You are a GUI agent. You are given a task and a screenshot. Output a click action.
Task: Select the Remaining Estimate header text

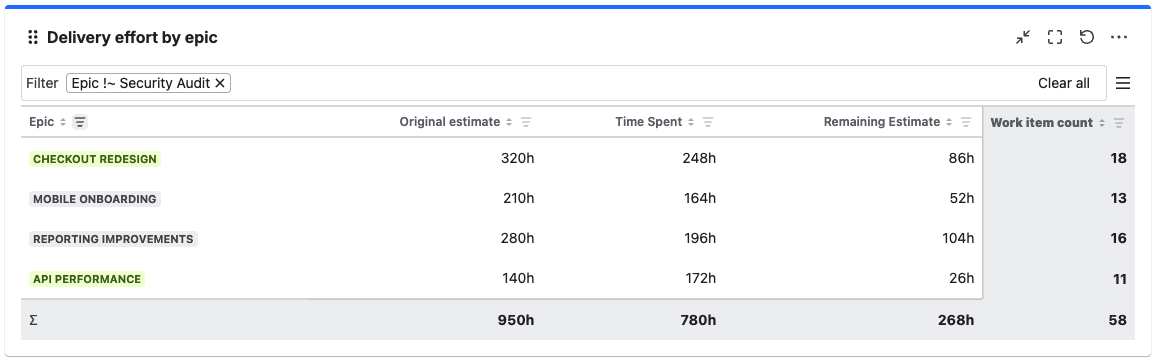882,122
